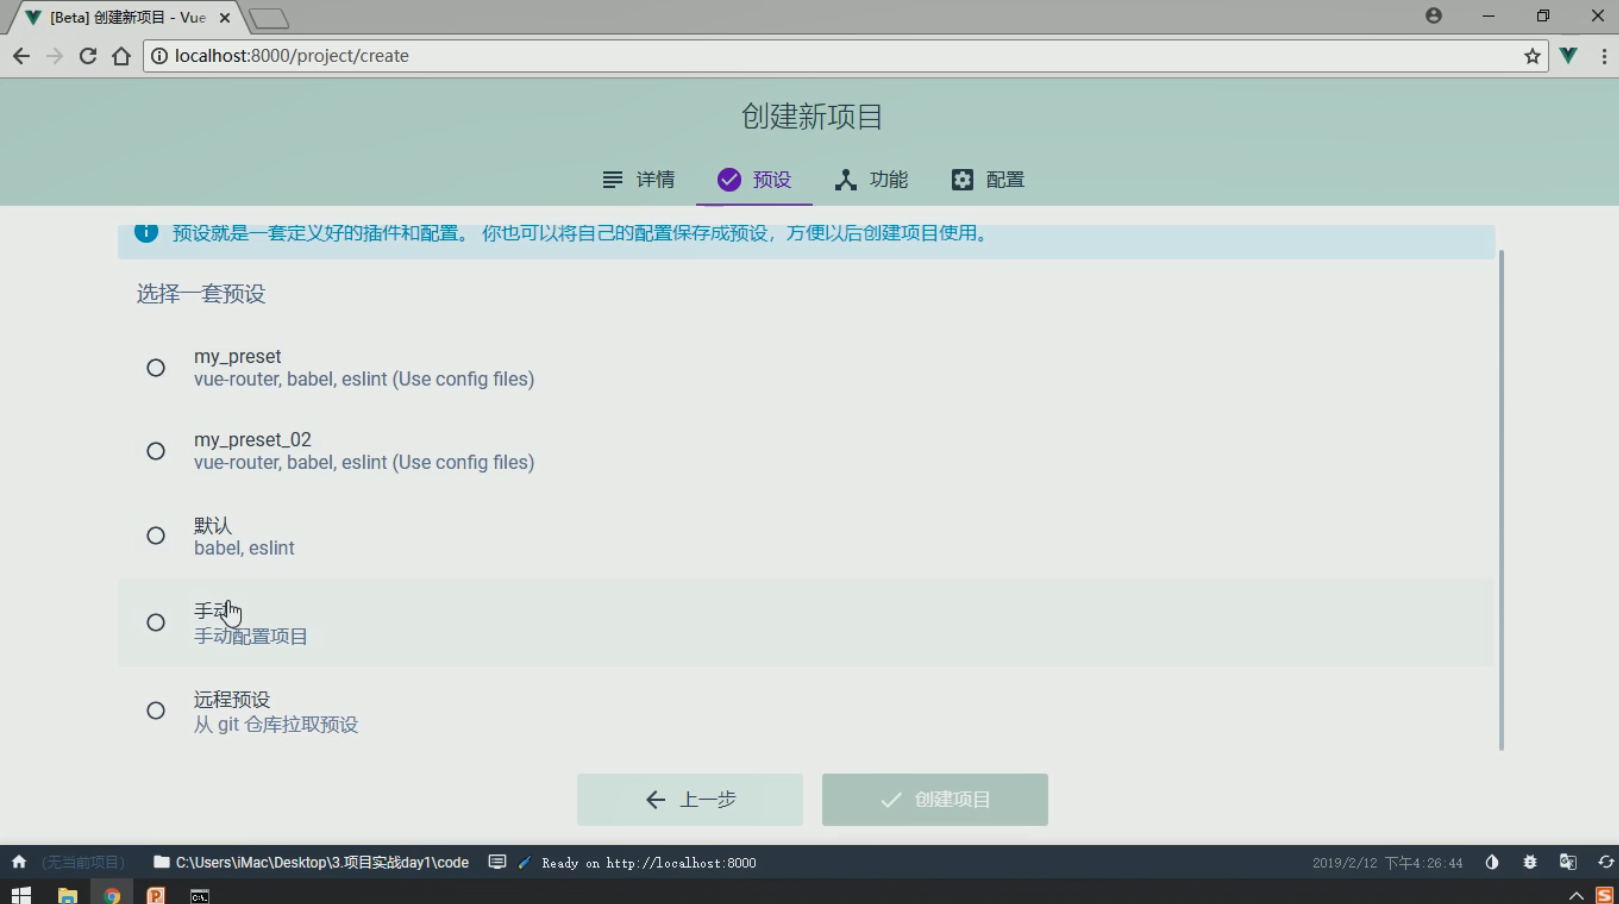This screenshot has height=904, width=1619.
Task: Click the 手动配置项目 description text
Action: pyautogui.click(x=251, y=637)
